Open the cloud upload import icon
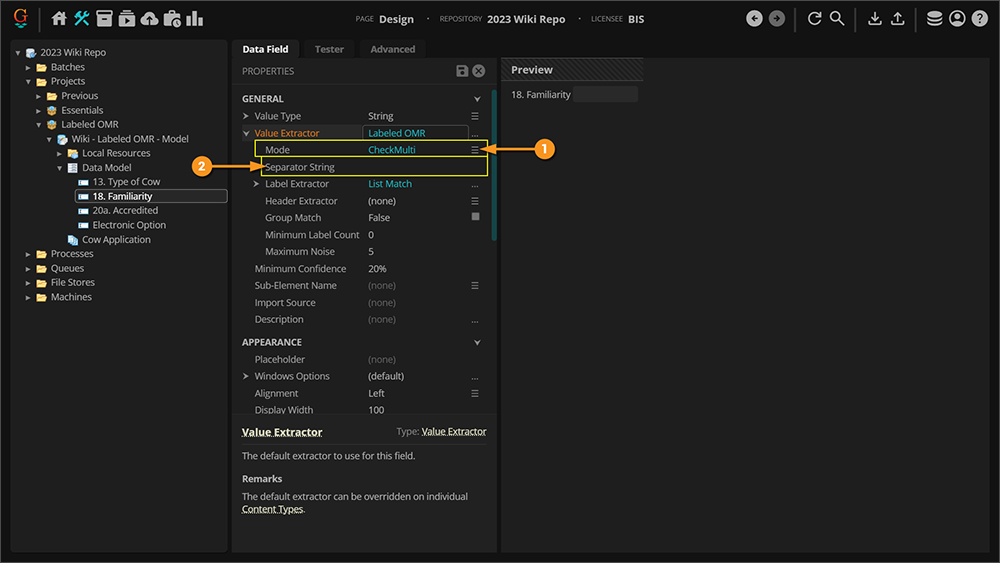The image size is (1000, 563). 149,19
